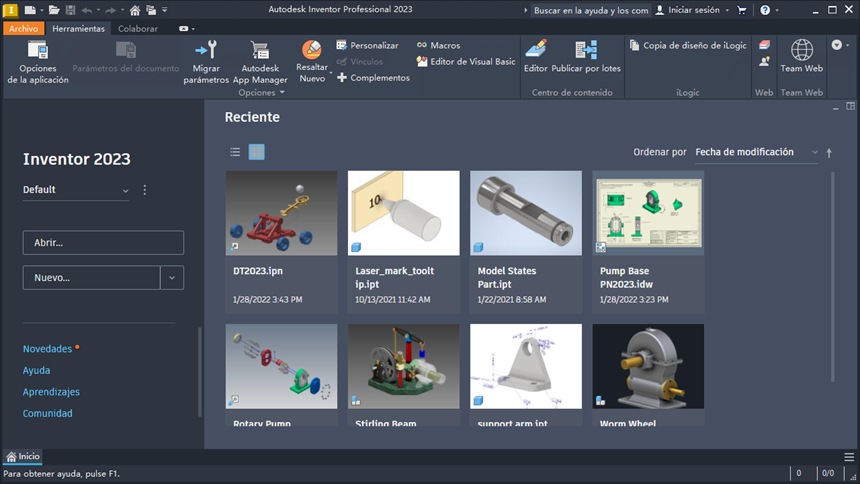The image size is (860, 484).
Task: Click the Abrir... button
Action: pyautogui.click(x=103, y=243)
